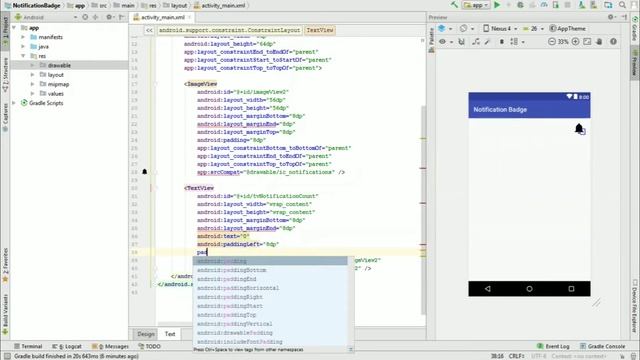The image size is (640, 360).
Task: Run the app with green play button
Action: pyautogui.click(x=497, y=5)
